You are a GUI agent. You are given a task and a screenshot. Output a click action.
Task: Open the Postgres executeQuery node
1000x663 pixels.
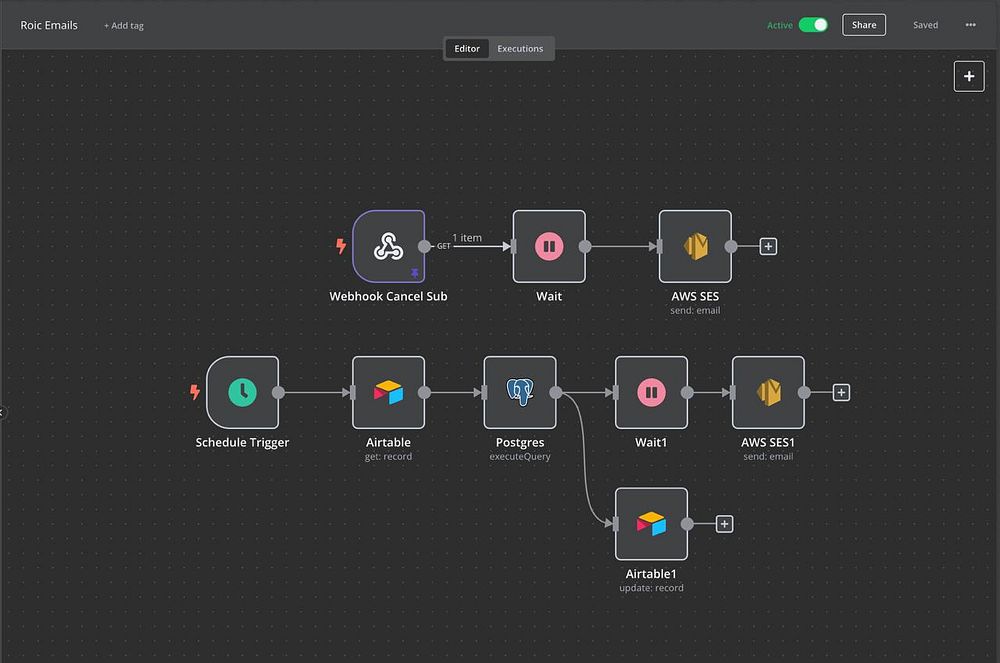[x=520, y=392]
